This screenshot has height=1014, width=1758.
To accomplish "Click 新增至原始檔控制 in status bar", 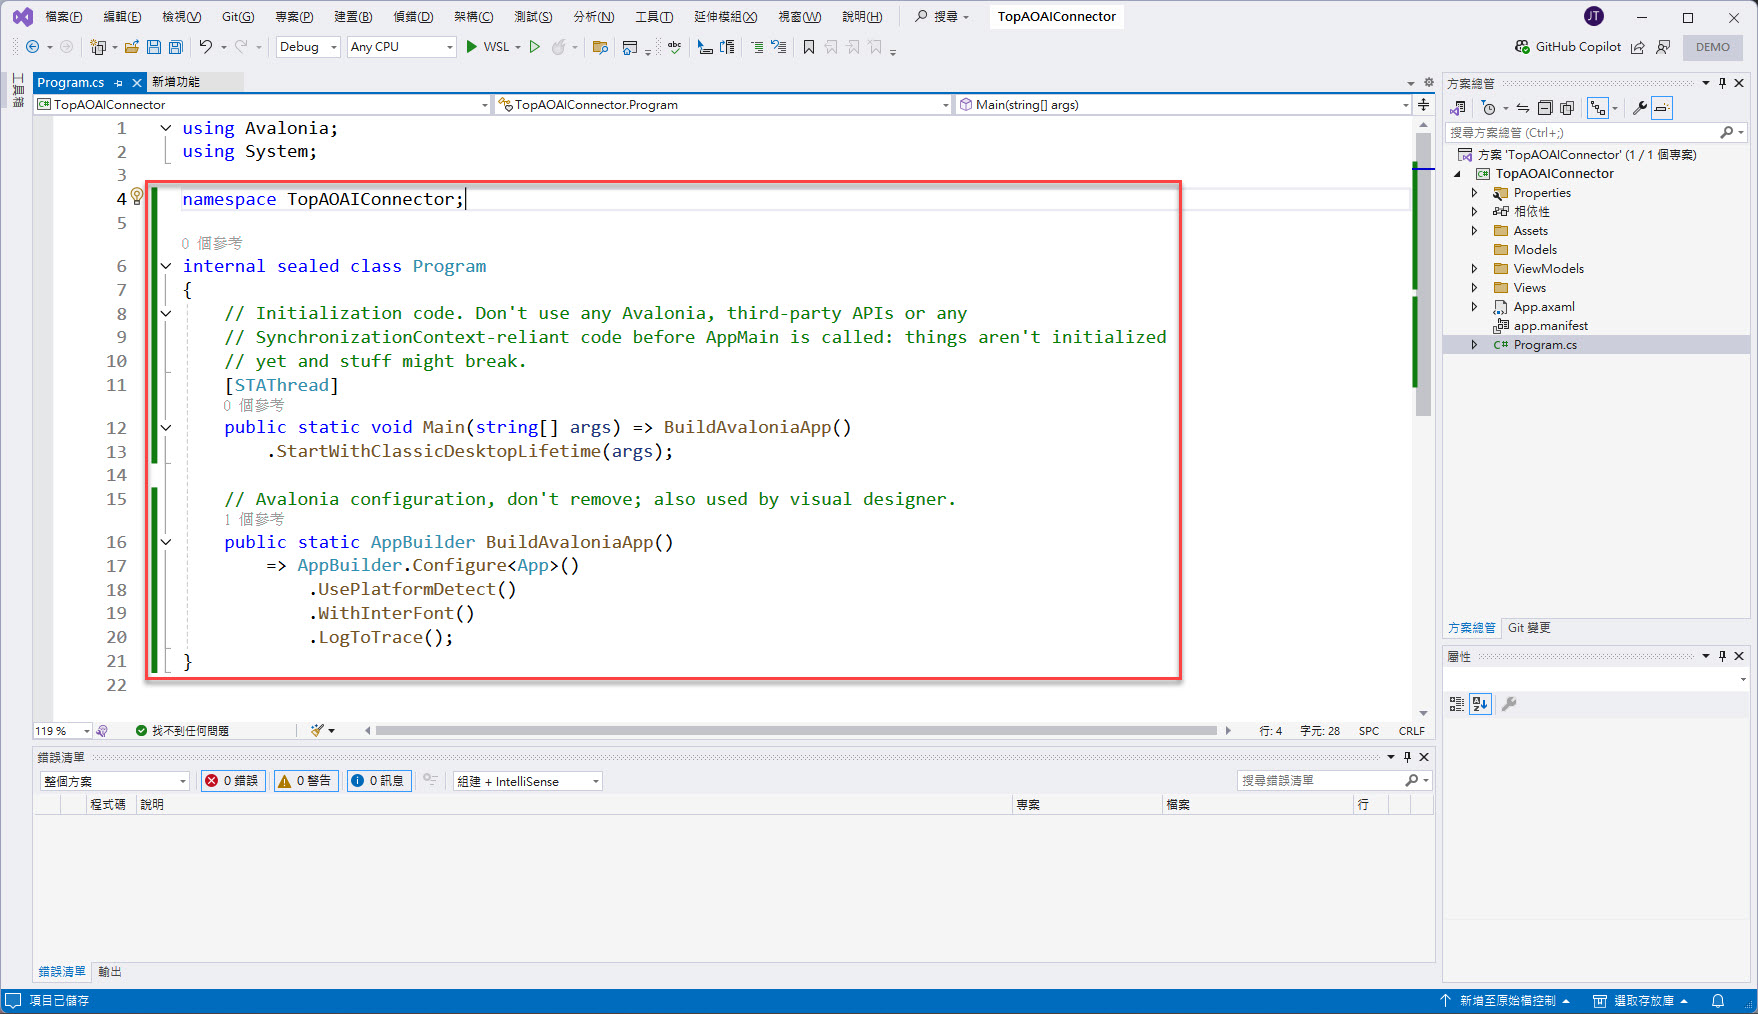I will coord(1505,1001).
